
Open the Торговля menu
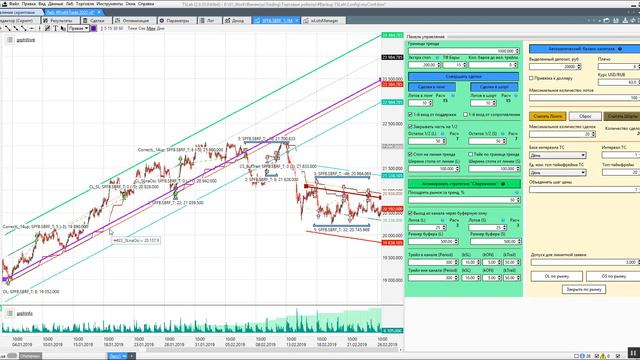point(85,4)
